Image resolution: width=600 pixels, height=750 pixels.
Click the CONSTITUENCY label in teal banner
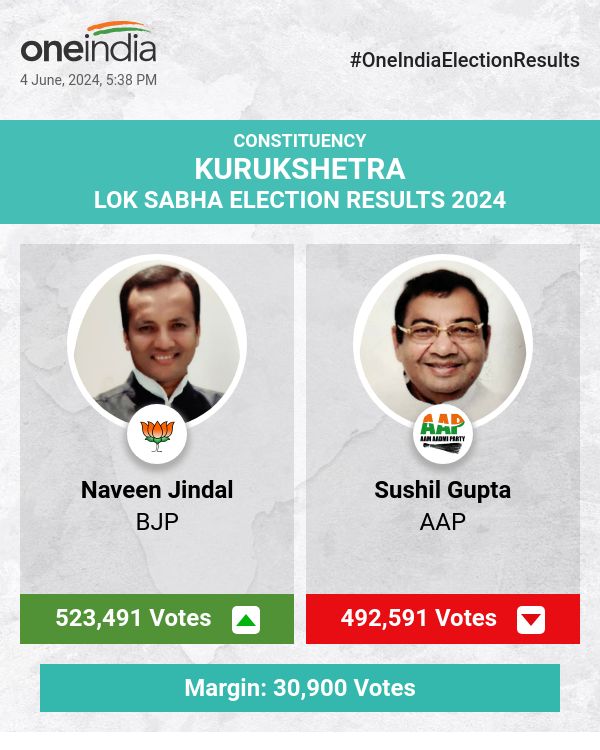300,141
